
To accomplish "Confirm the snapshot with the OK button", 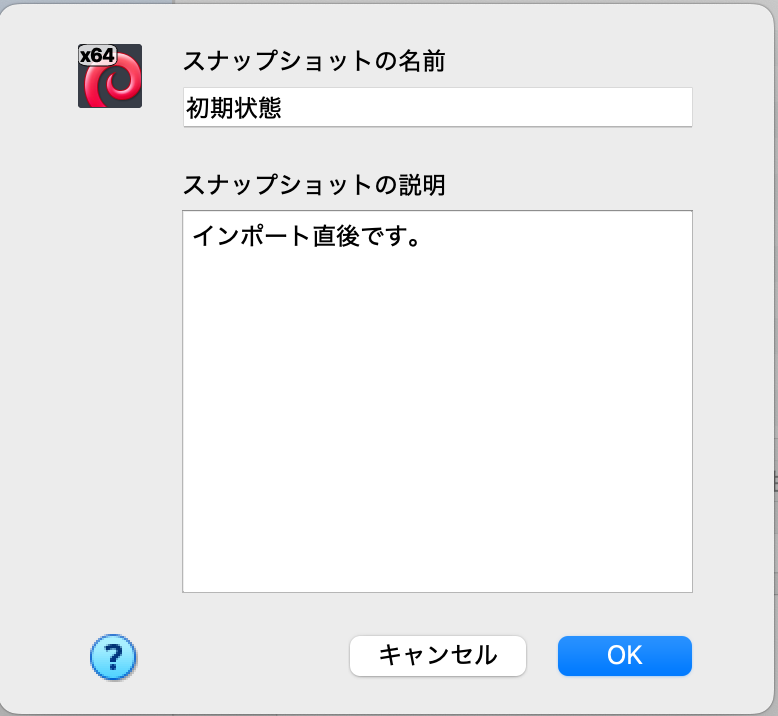I will coord(625,655).
